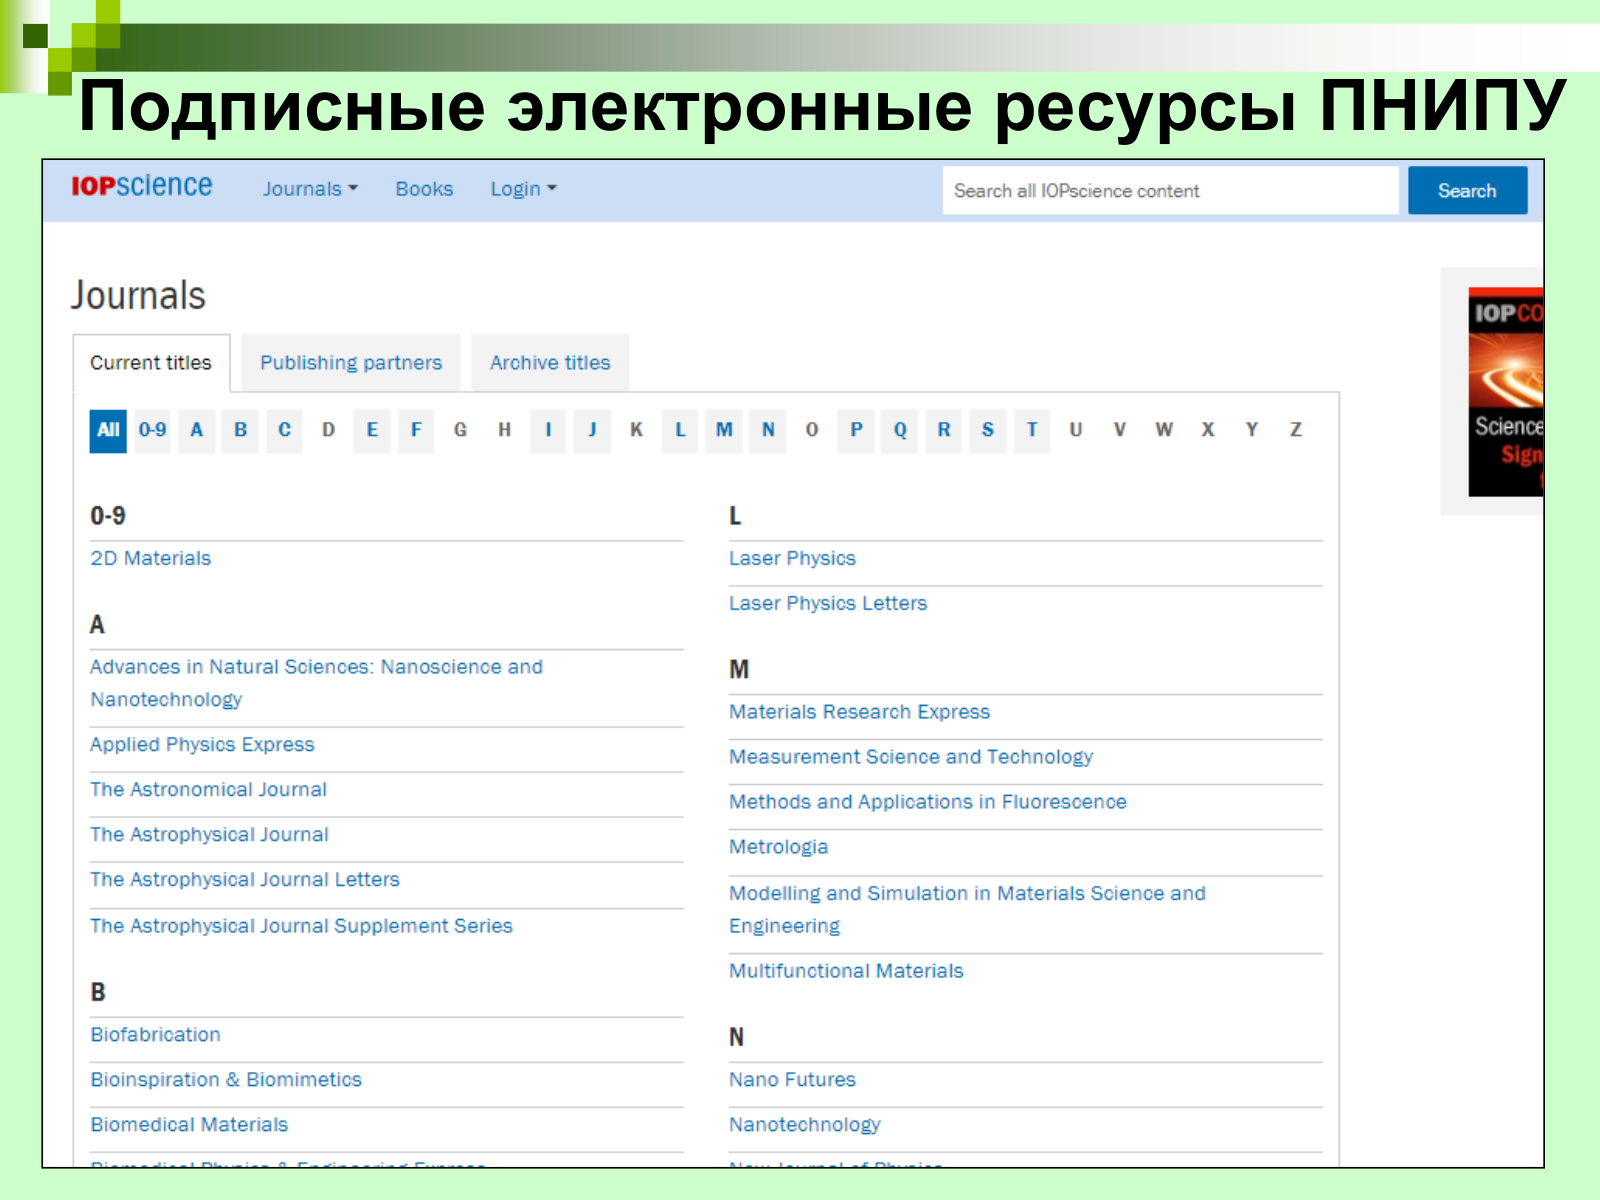Open Biomedical Materials journal
The image size is (1600, 1200).
click(x=189, y=1125)
